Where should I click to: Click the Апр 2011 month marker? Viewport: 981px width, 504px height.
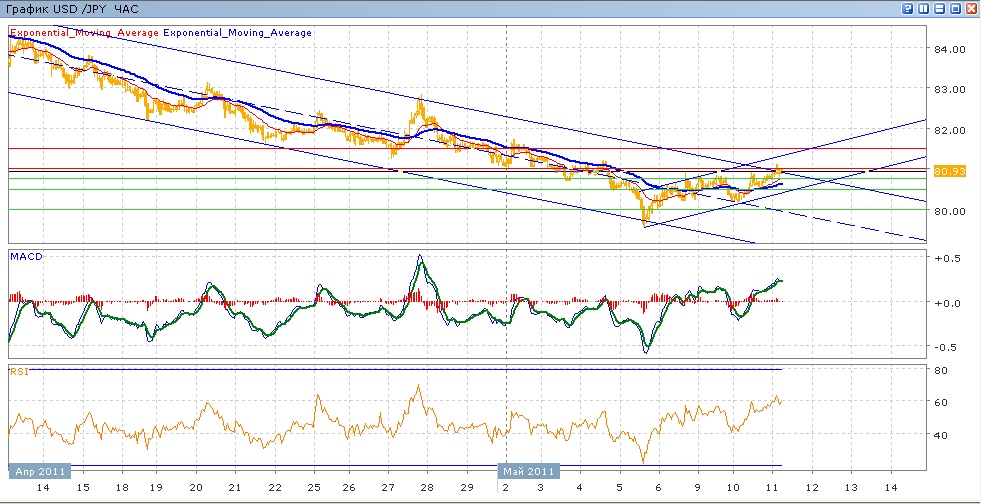click(39, 470)
